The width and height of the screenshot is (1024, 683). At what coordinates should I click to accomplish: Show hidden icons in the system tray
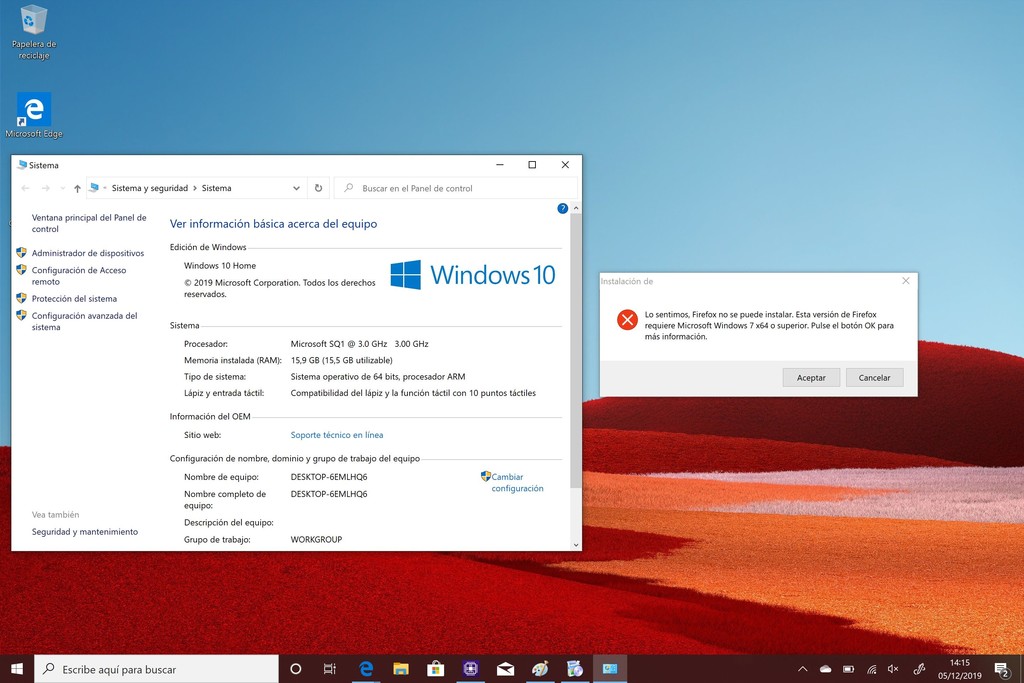tap(802, 668)
